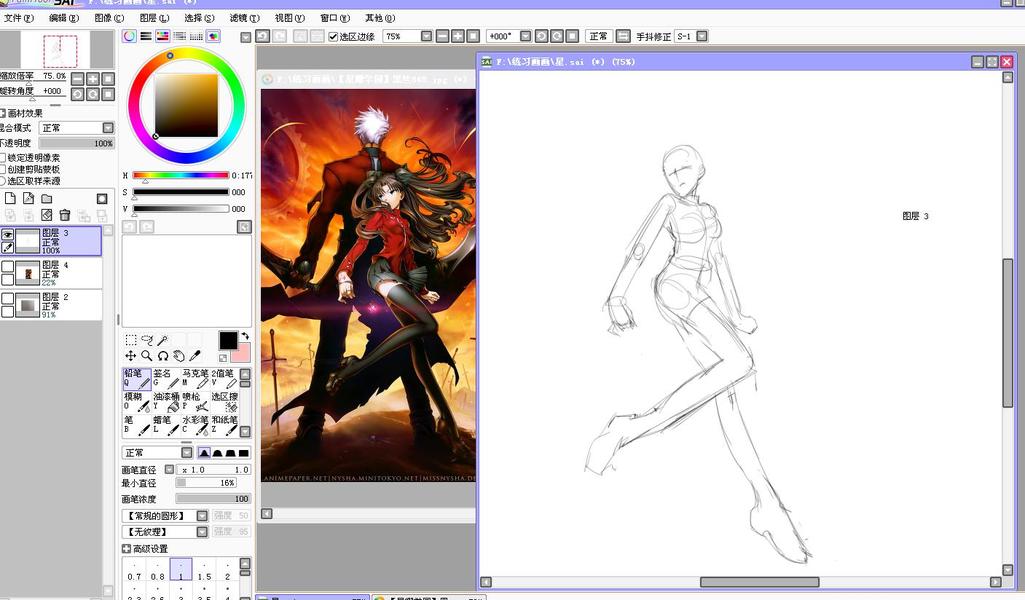
Task: Select the 铅笔 pencil tool
Action: click(137, 378)
